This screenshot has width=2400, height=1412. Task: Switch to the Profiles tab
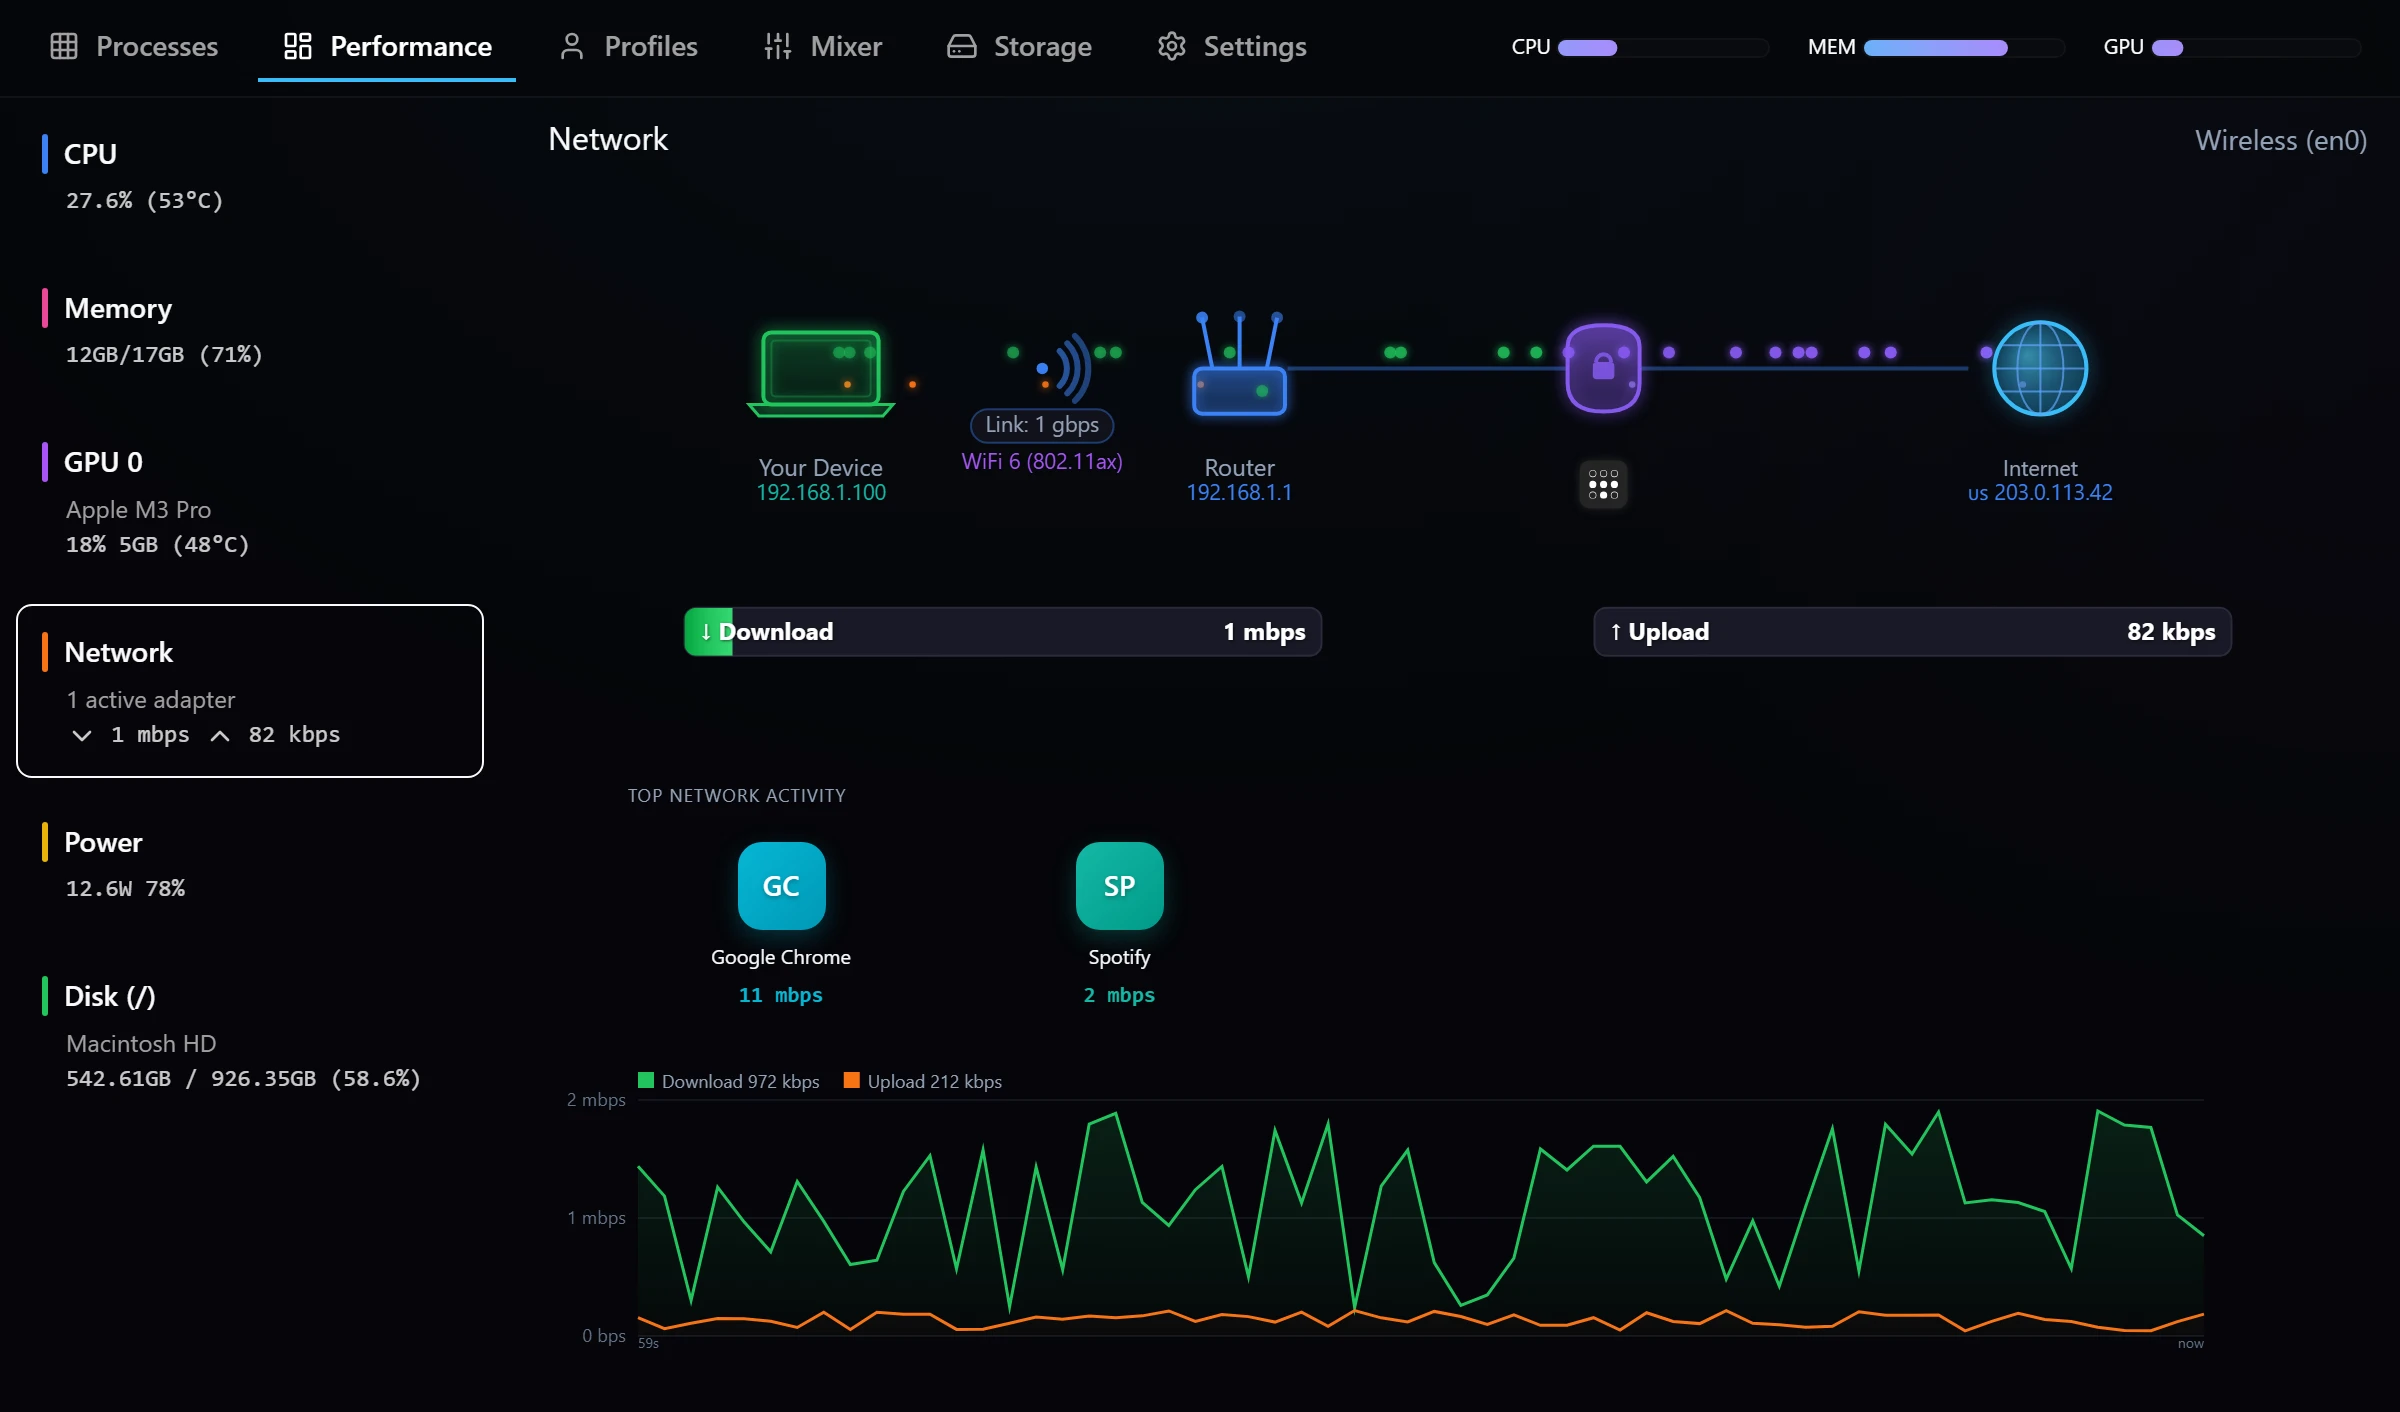point(628,46)
